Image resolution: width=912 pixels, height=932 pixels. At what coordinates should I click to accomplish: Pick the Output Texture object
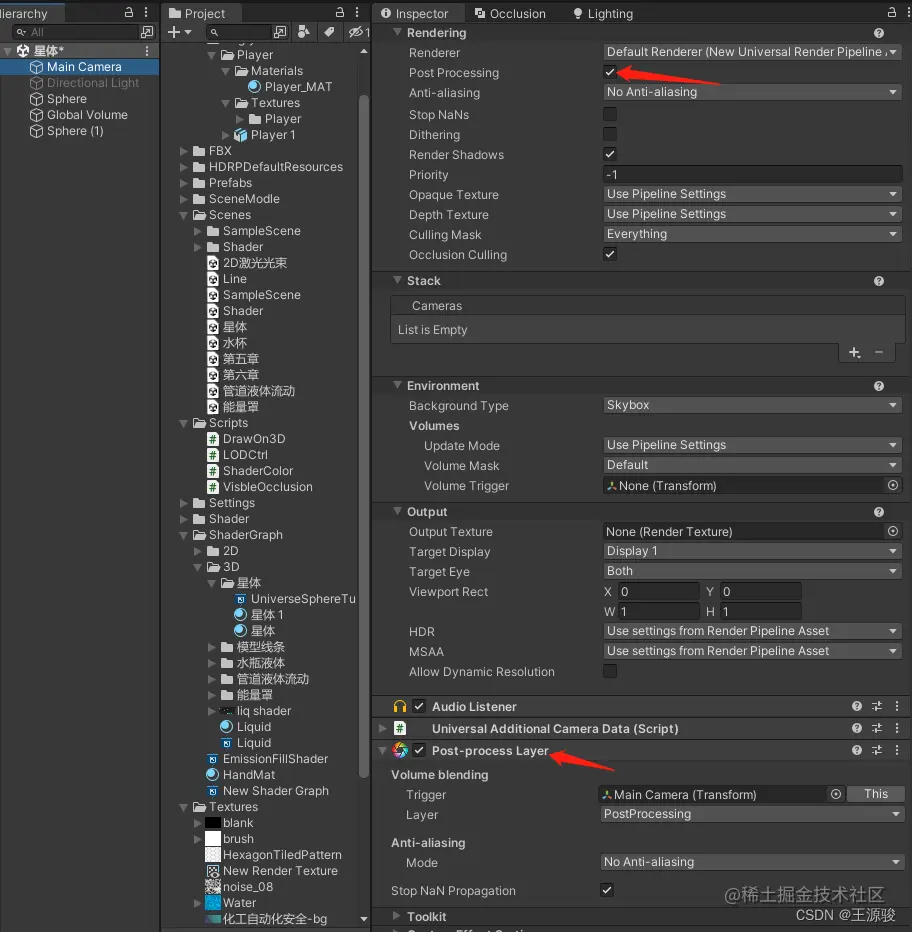click(892, 531)
